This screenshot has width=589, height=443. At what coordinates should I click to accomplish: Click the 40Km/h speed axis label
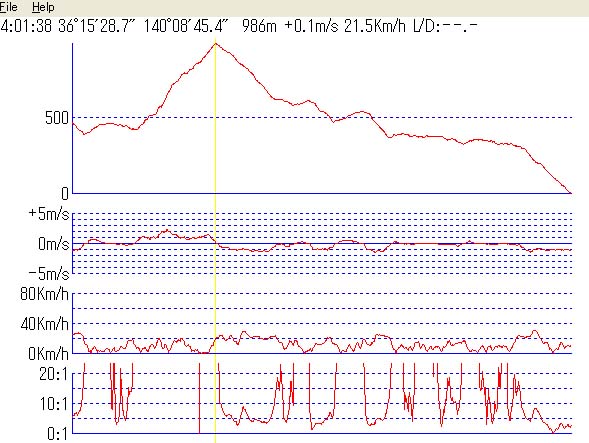45,324
